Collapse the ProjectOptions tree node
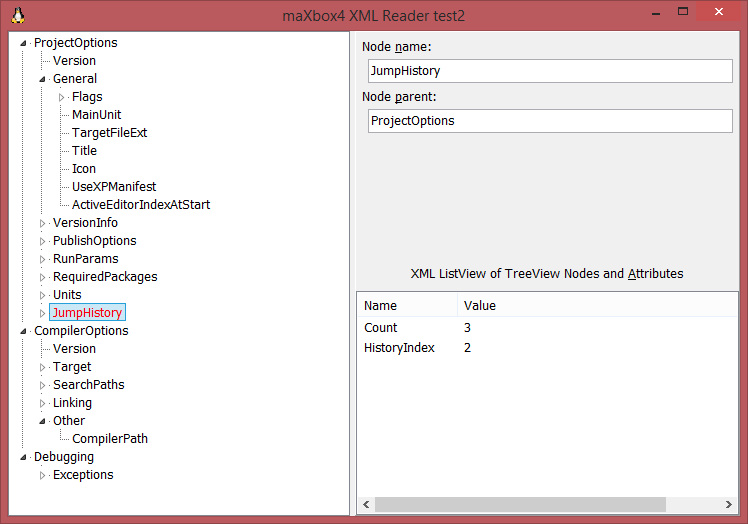 point(24,43)
